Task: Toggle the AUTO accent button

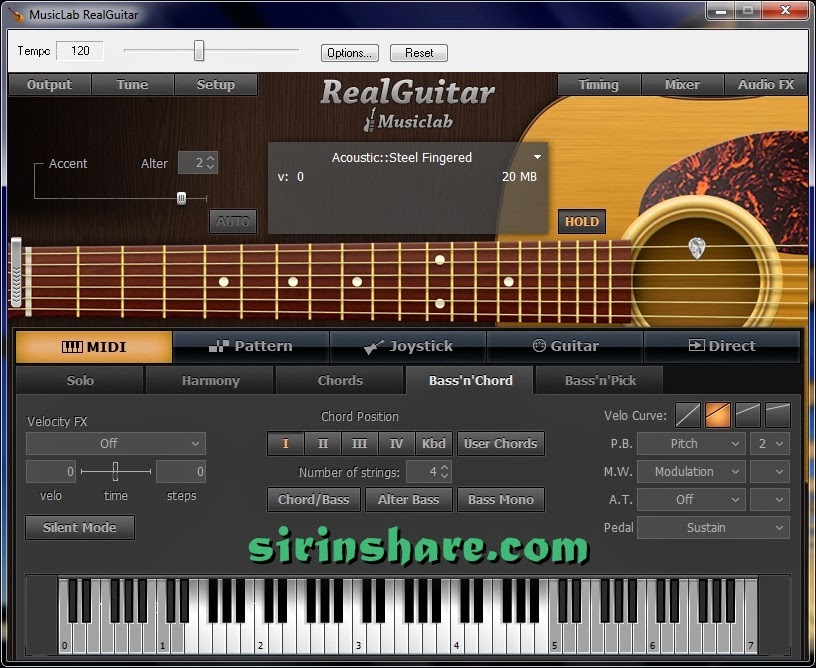Action: (233, 222)
